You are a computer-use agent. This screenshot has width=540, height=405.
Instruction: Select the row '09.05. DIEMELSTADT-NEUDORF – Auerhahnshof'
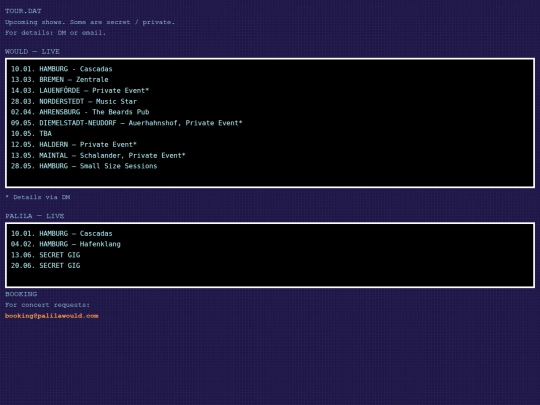coord(126,123)
